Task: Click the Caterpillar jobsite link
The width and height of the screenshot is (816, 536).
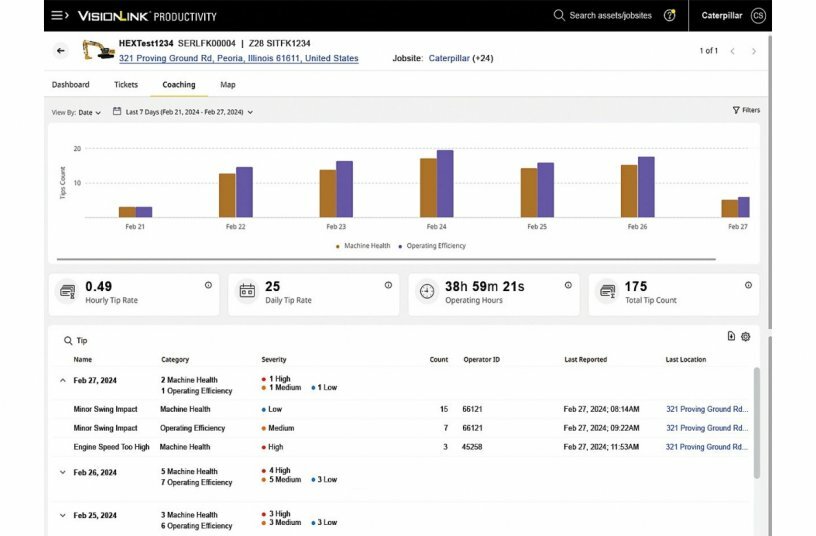Action: pyautogui.click(x=449, y=59)
